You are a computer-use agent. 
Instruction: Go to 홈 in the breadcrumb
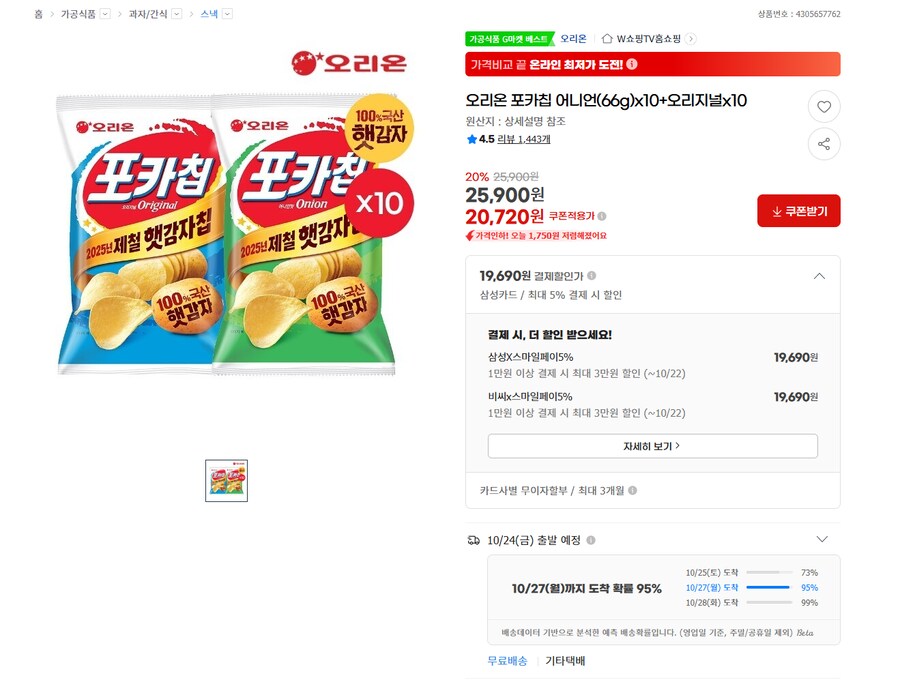coord(37,13)
